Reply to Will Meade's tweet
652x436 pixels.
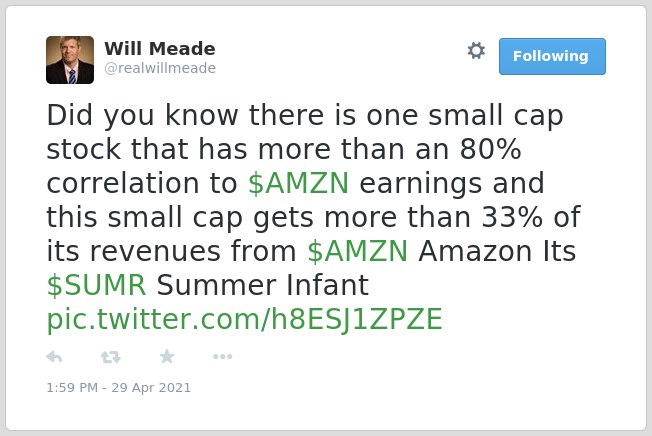tap(54, 357)
